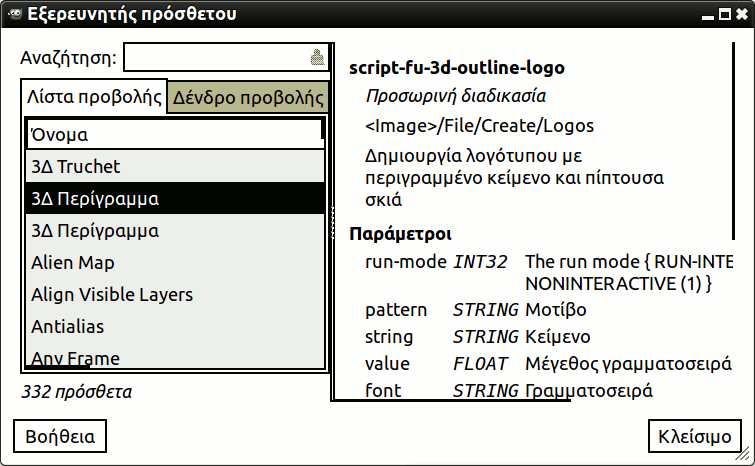Screen dimensions: 755x466
Task: Close dialog with Κλείσιμο button
Action: pyautogui.click(x=694, y=436)
